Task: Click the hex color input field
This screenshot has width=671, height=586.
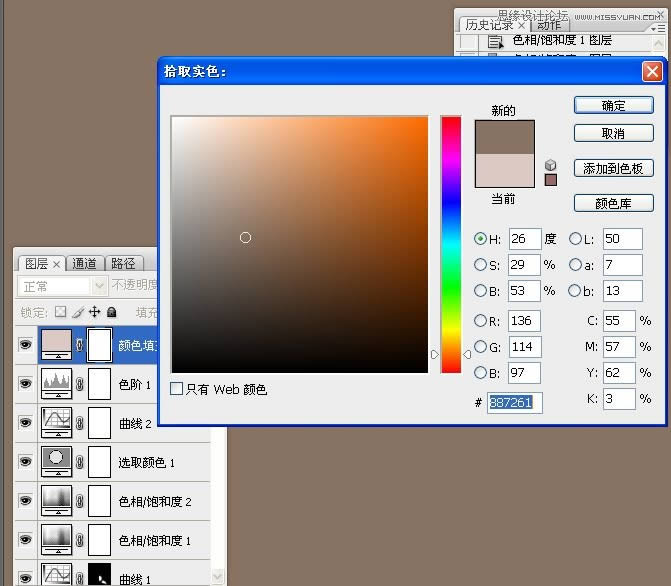Action: pos(515,402)
